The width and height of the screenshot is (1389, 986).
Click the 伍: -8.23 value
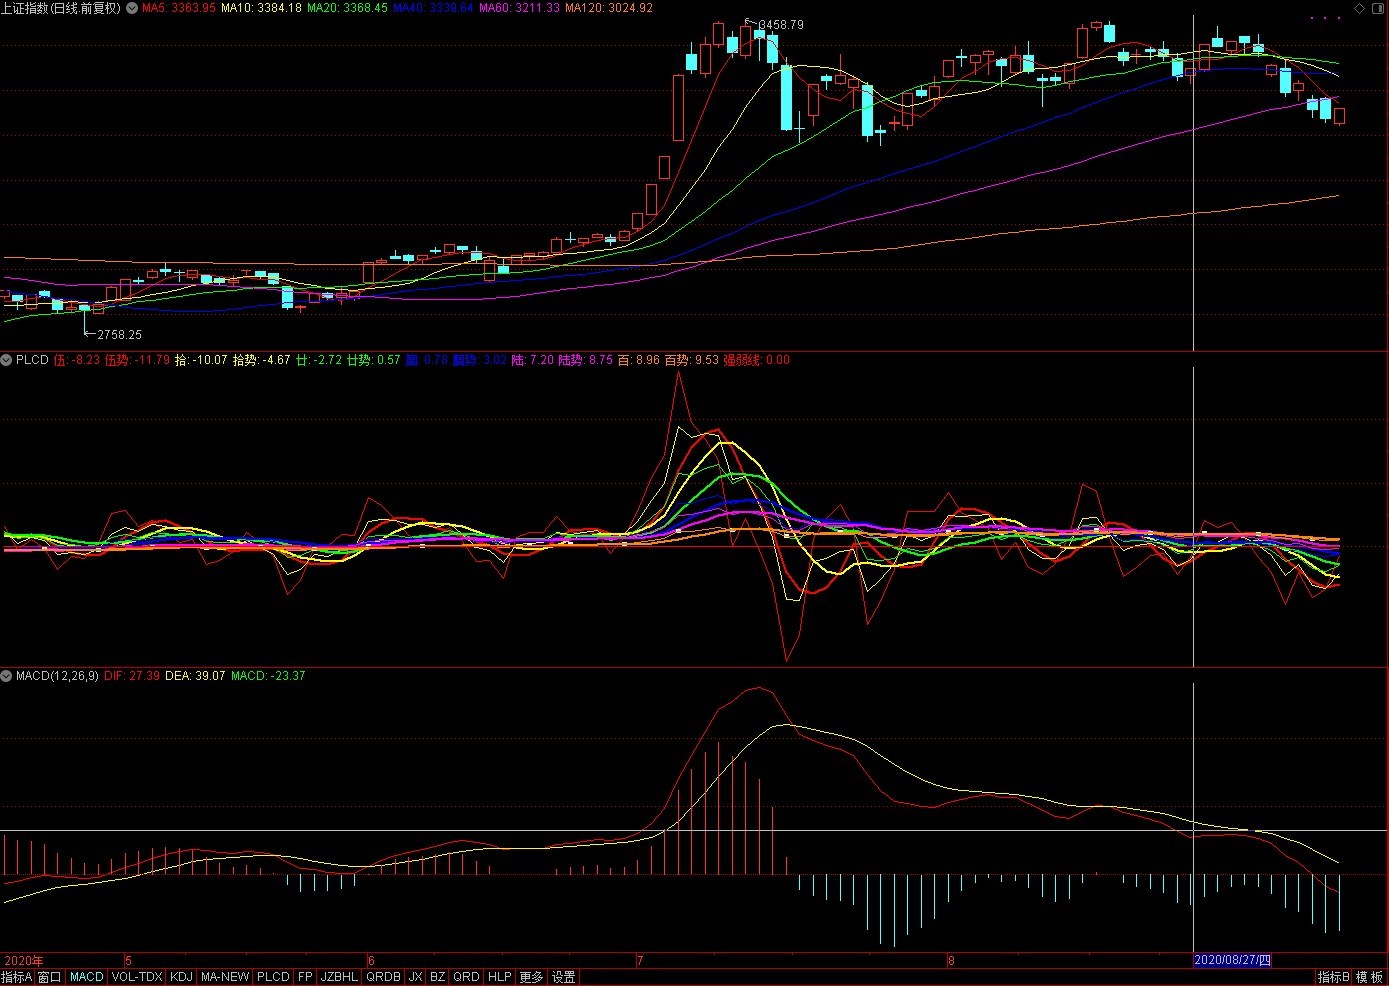[x=77, y=360]
